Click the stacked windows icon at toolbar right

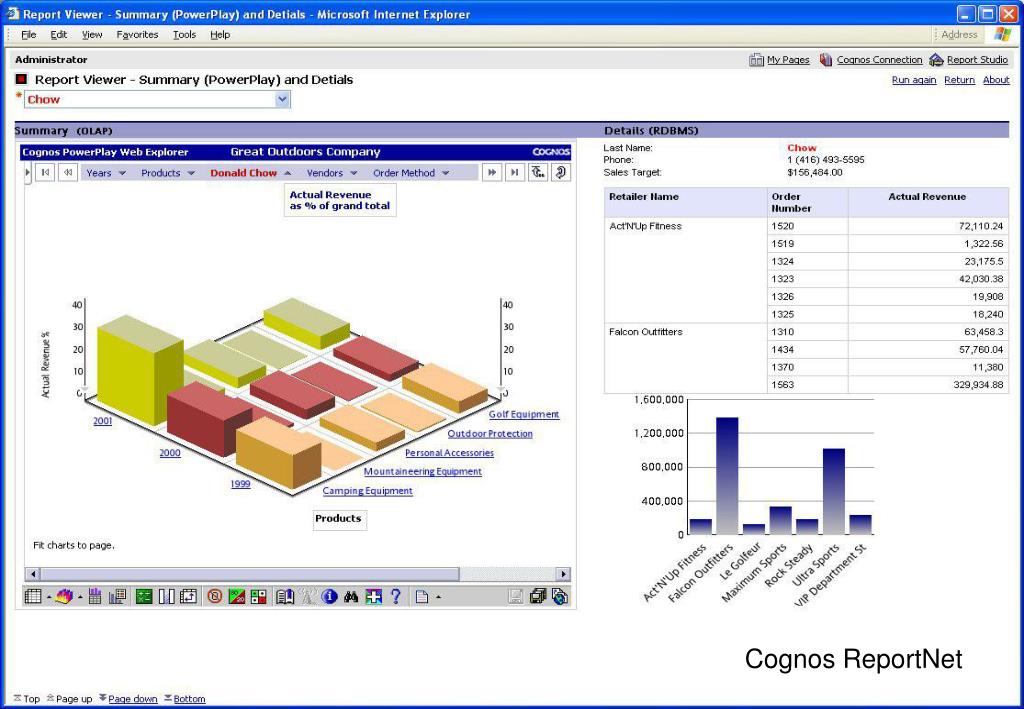pos(537,596)
